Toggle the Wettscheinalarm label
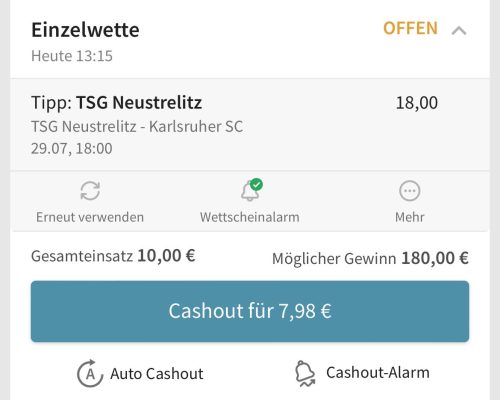Screen dimensions: 500x400 click(x=250, y=217)
